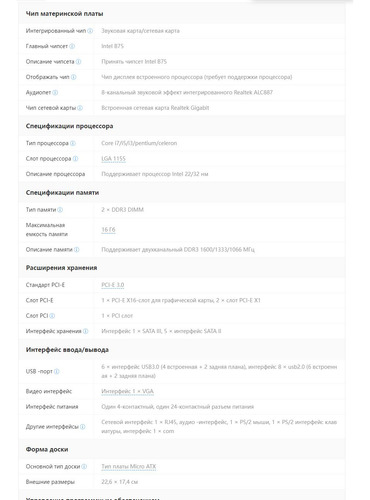Viewport: 370px width, 500px height.
Task: Click info icon beside USB-порт
Action: coord(57,371)
